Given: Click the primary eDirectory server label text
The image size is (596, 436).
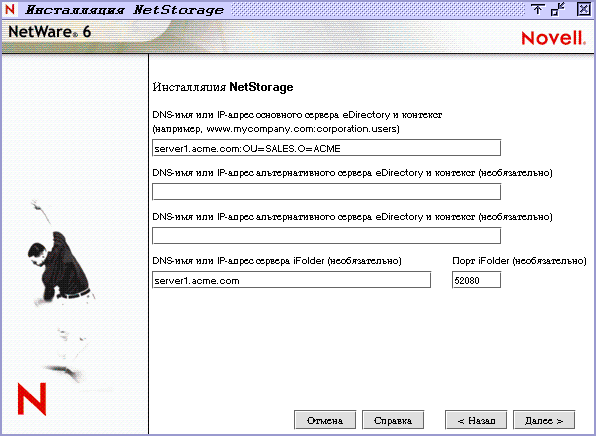Looking at the screenshot, I should point(297,115).
